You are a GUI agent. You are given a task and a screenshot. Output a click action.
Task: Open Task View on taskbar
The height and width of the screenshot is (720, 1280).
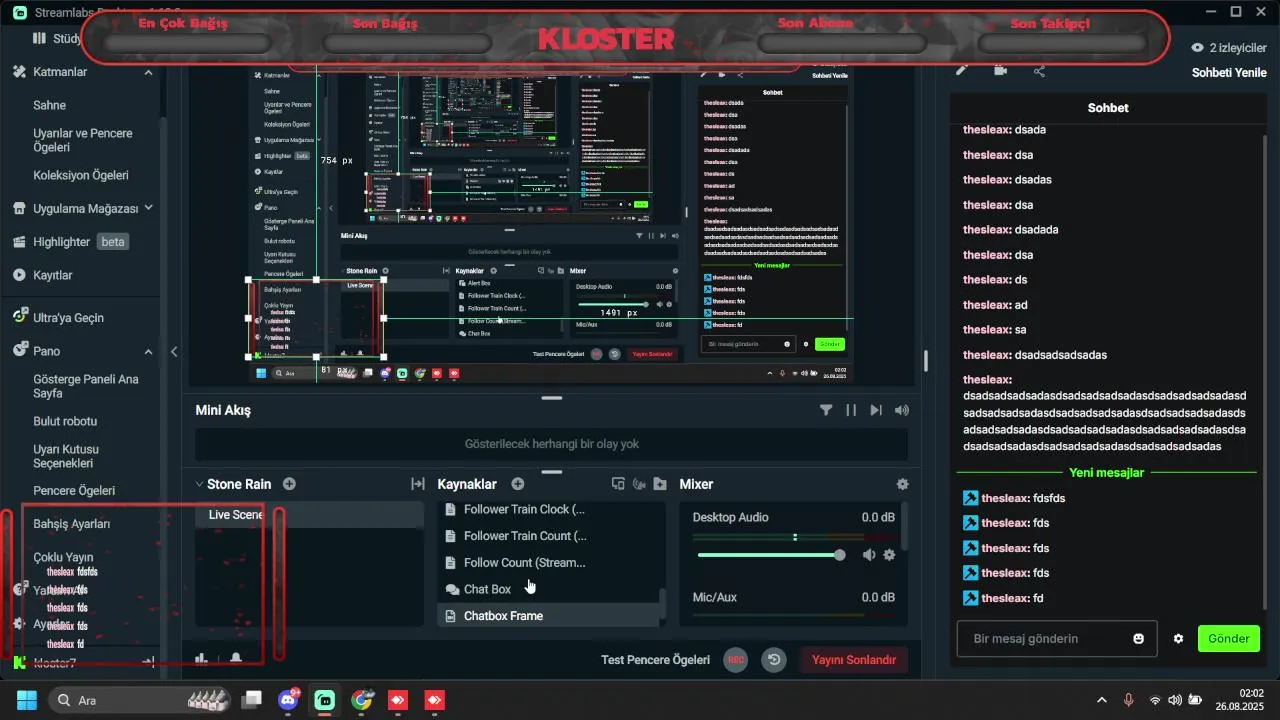pyautogui.click(x=252, y=700)
